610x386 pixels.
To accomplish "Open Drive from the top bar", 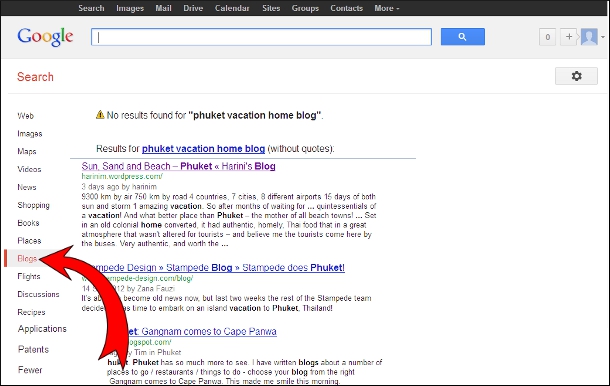I will click(193, 8).
